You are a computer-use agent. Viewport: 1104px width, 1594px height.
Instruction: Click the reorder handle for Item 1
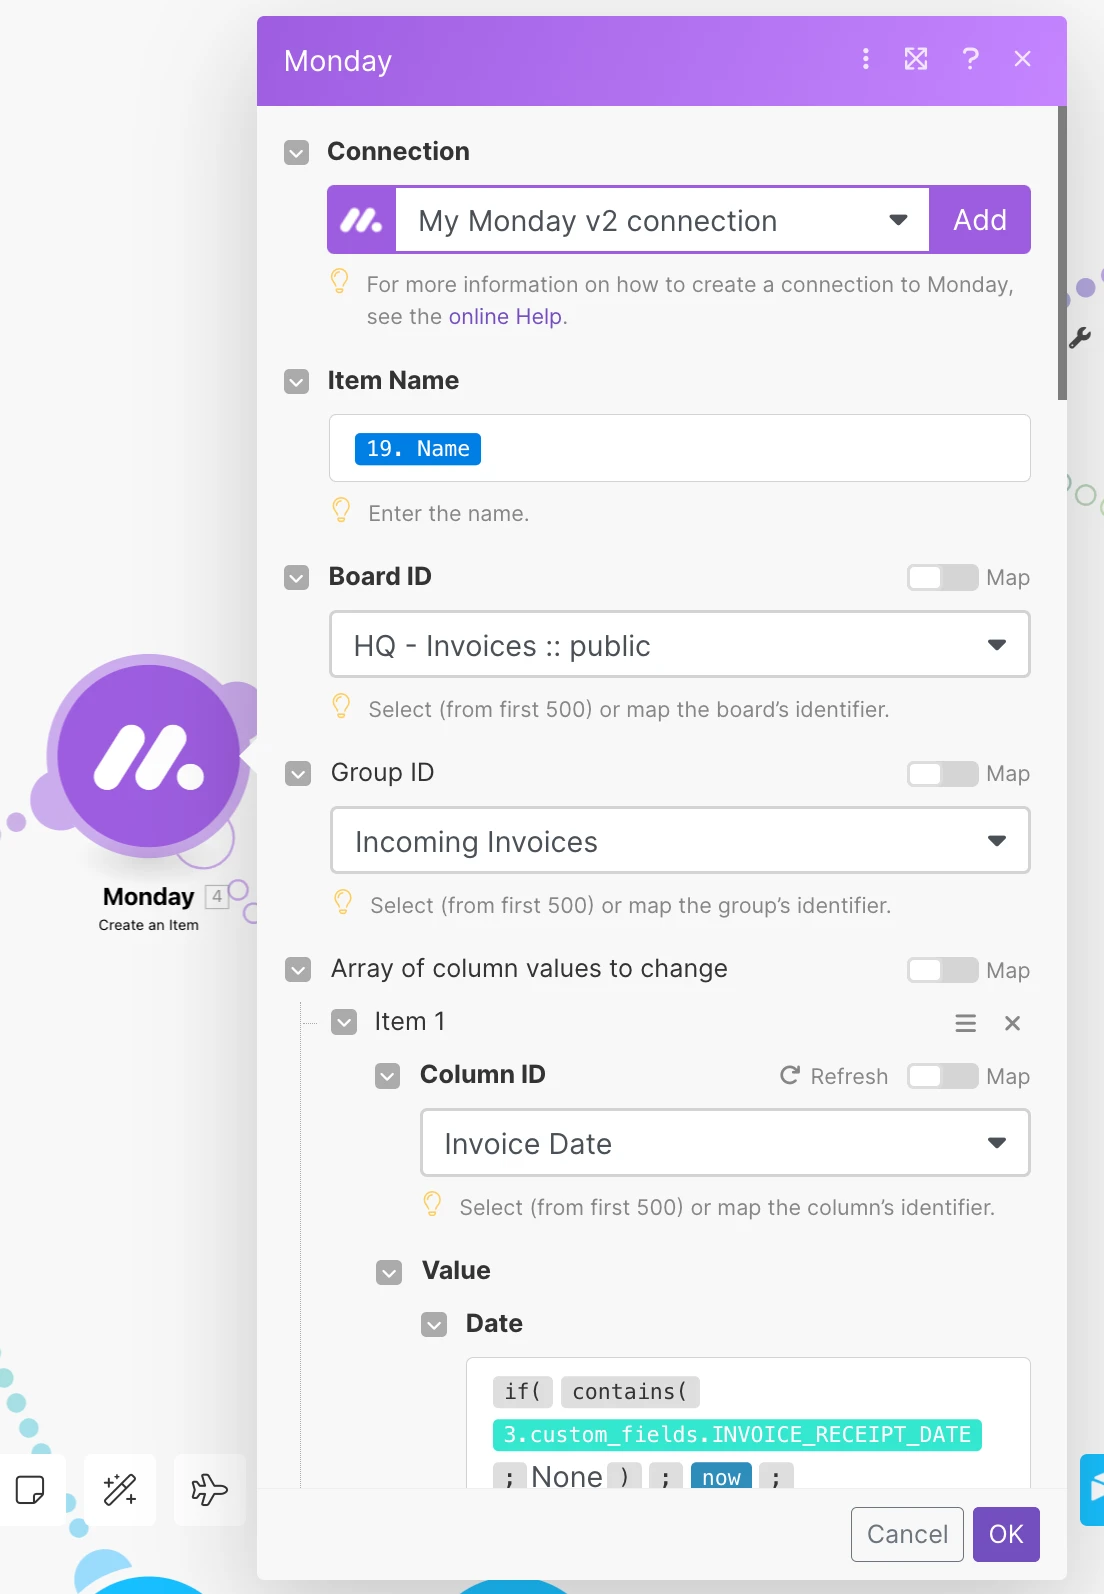click(966, 1023)
